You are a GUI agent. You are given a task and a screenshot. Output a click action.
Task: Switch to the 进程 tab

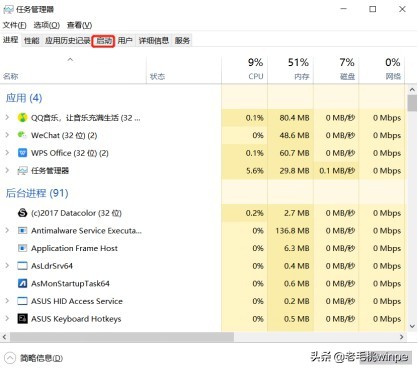click(10, 40)
